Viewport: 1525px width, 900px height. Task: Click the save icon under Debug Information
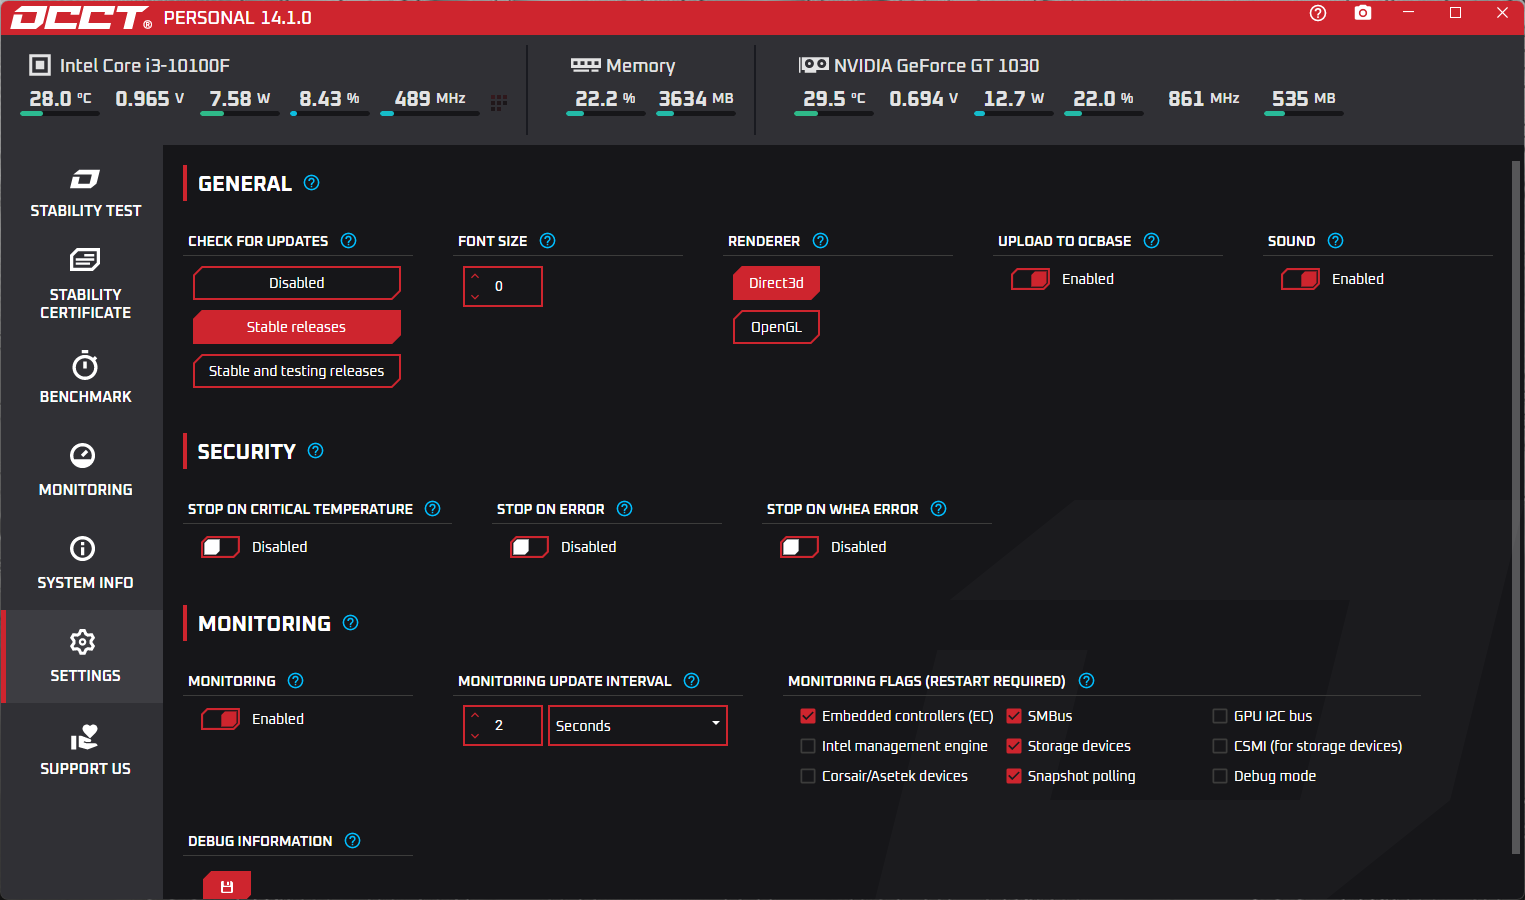tap(227, 886)
